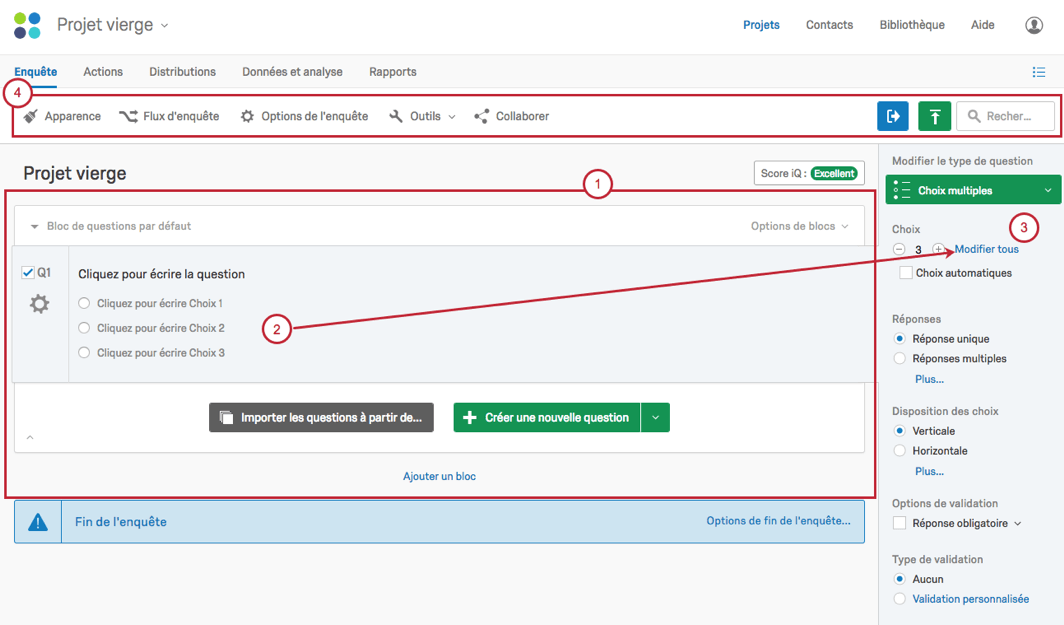Viewport: 1064px width, 625px height.
Task: Select Choix 2 radio option
Action: tap(84, 328)
